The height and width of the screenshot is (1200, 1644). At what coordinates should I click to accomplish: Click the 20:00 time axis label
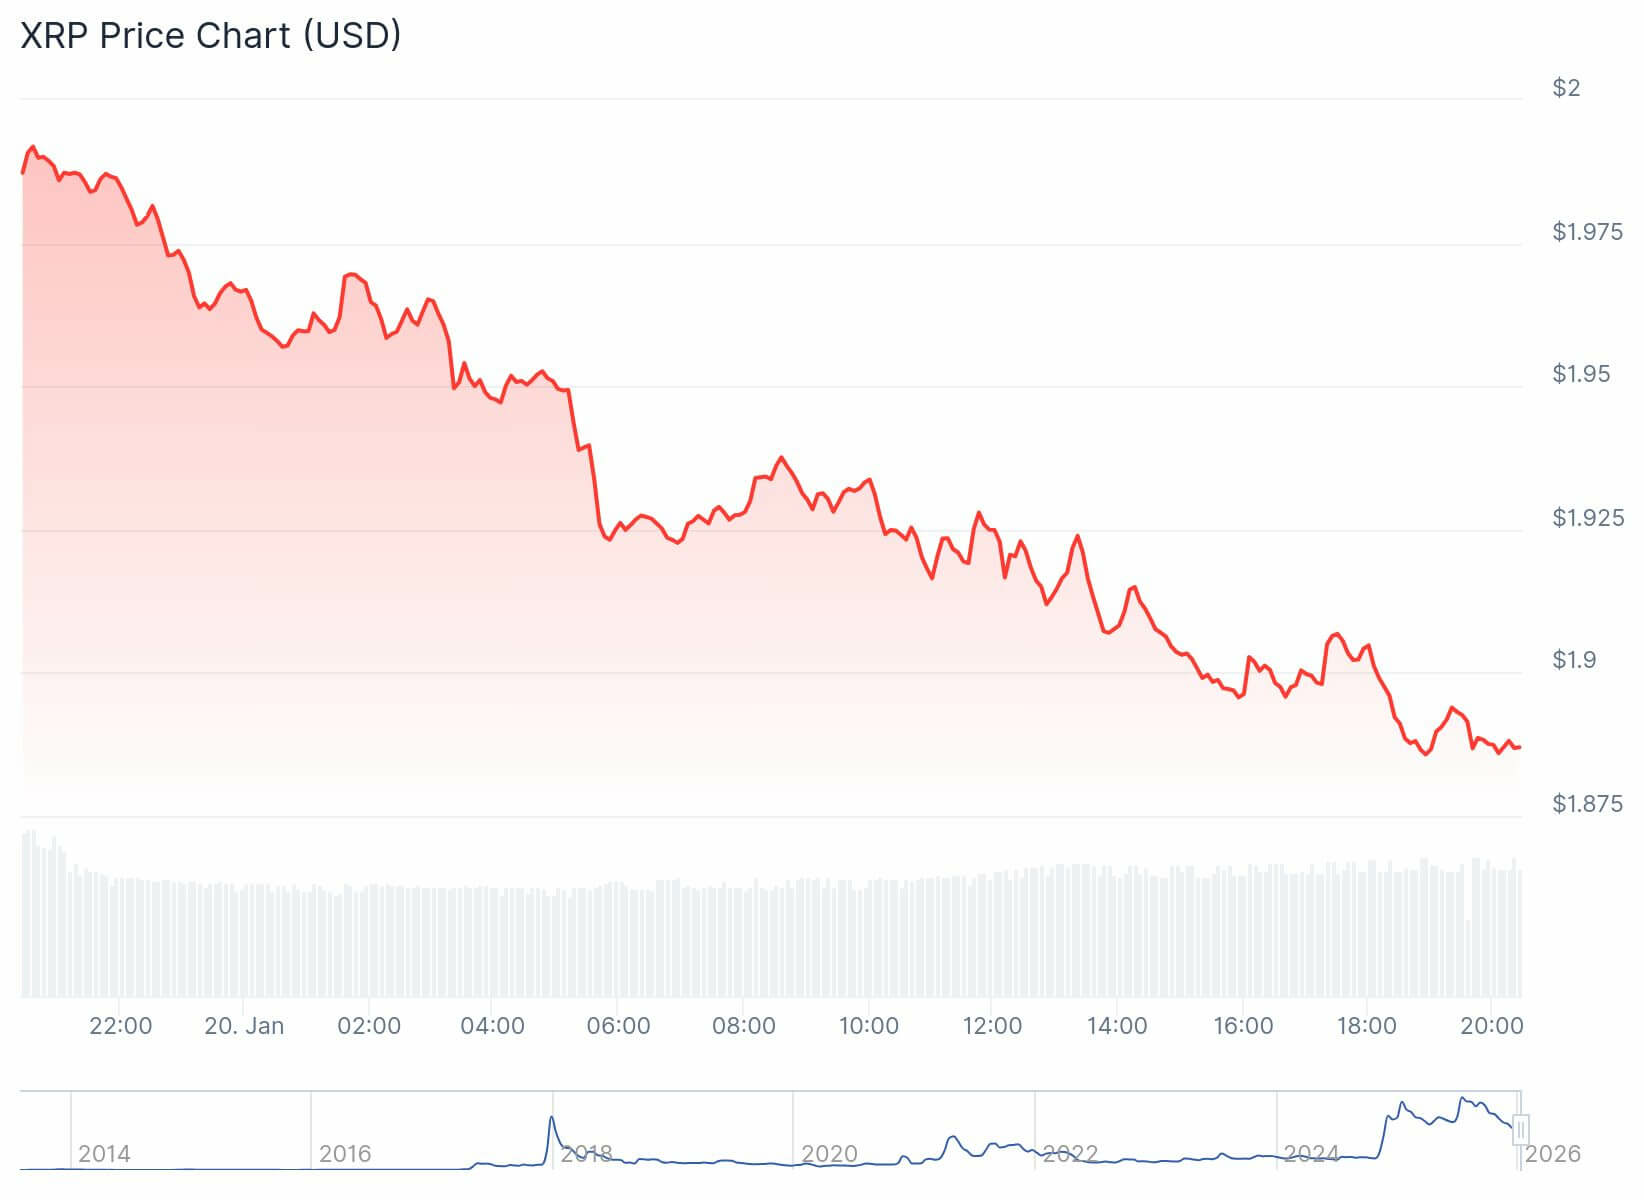(1491, 1026)
